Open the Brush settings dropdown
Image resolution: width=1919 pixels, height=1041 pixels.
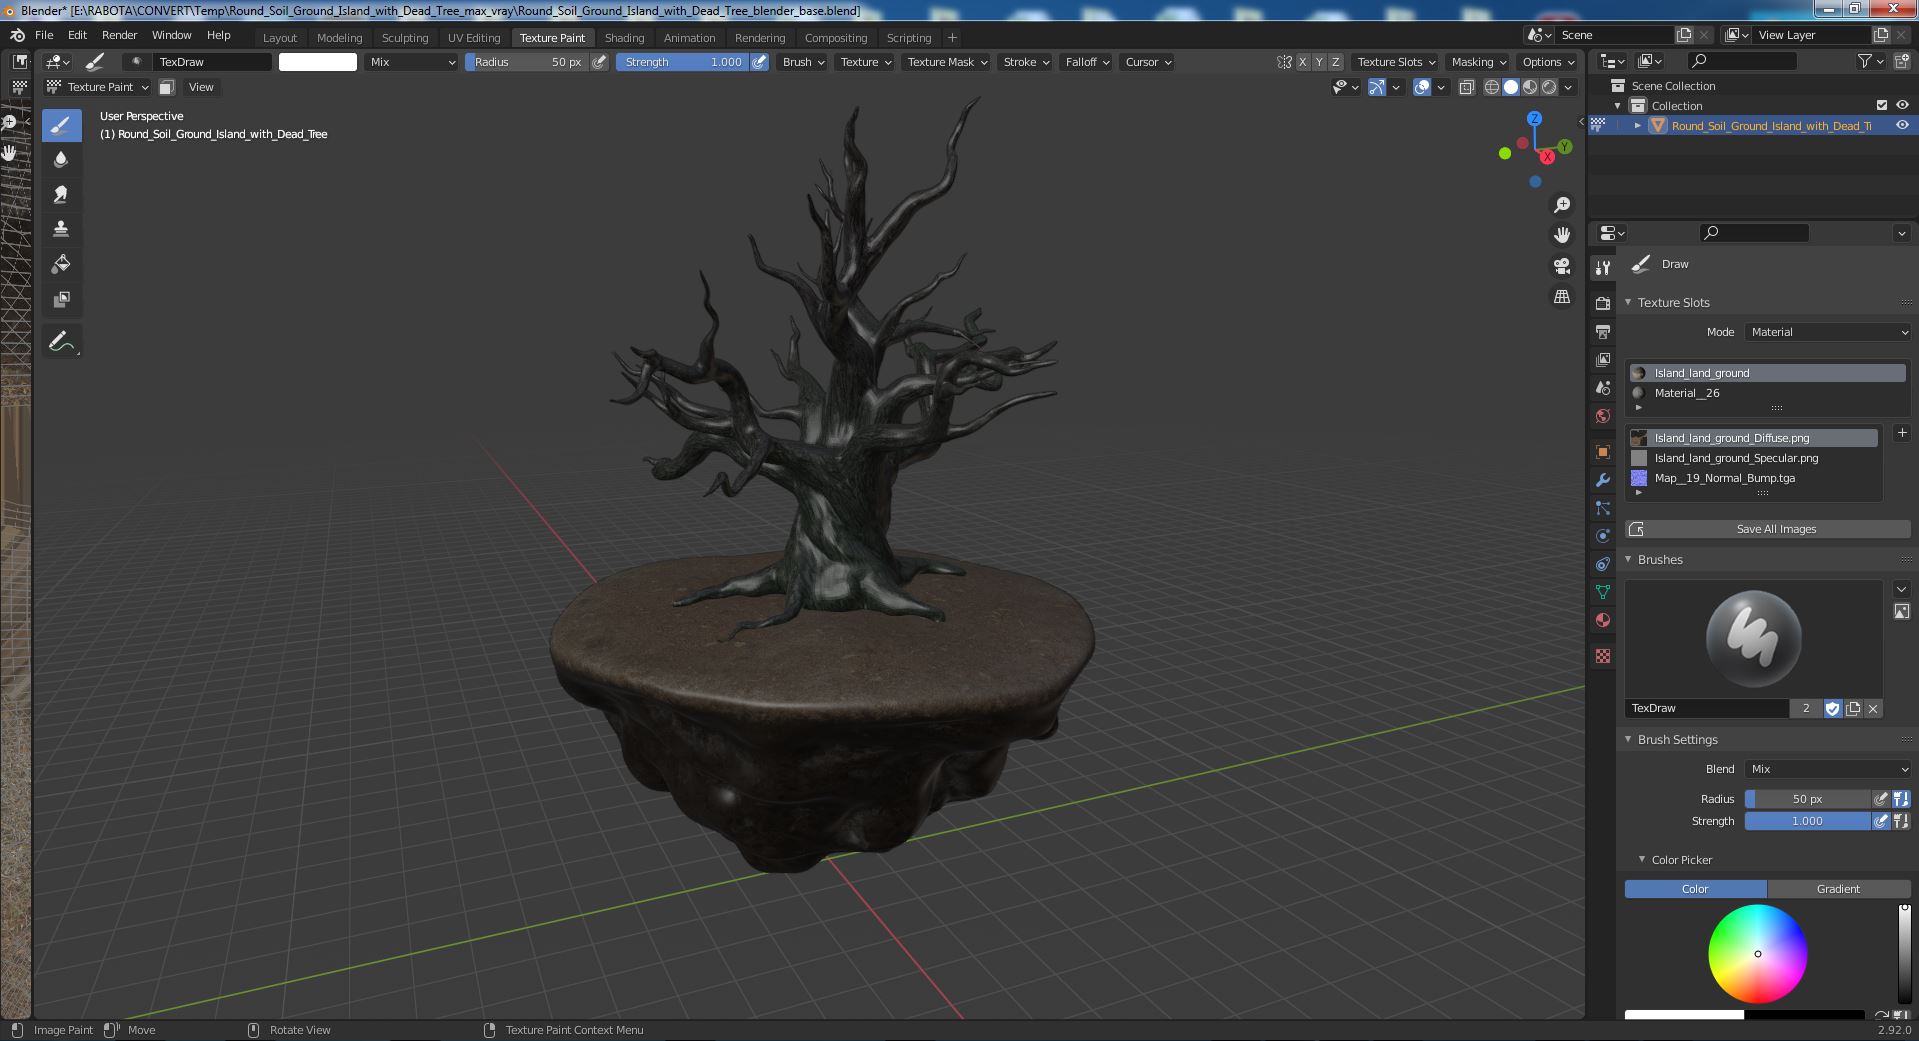[x=803, y=62]
